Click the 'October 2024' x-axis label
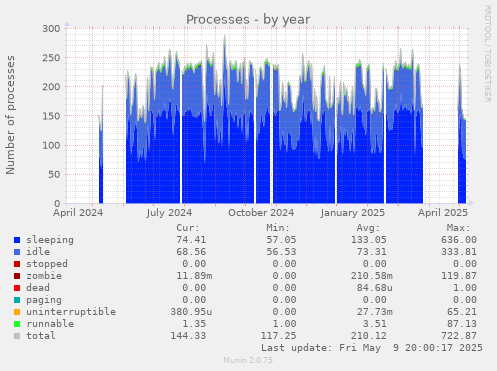 pos(261,213)
